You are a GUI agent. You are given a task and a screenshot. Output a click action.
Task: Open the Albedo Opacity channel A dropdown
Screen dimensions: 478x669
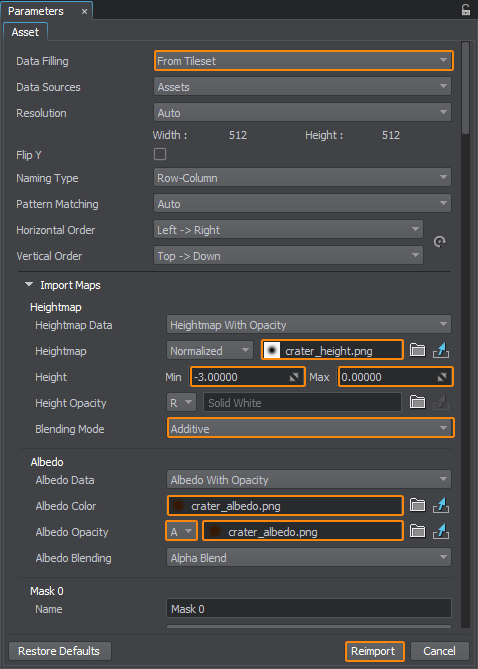(x=181, y=532)
